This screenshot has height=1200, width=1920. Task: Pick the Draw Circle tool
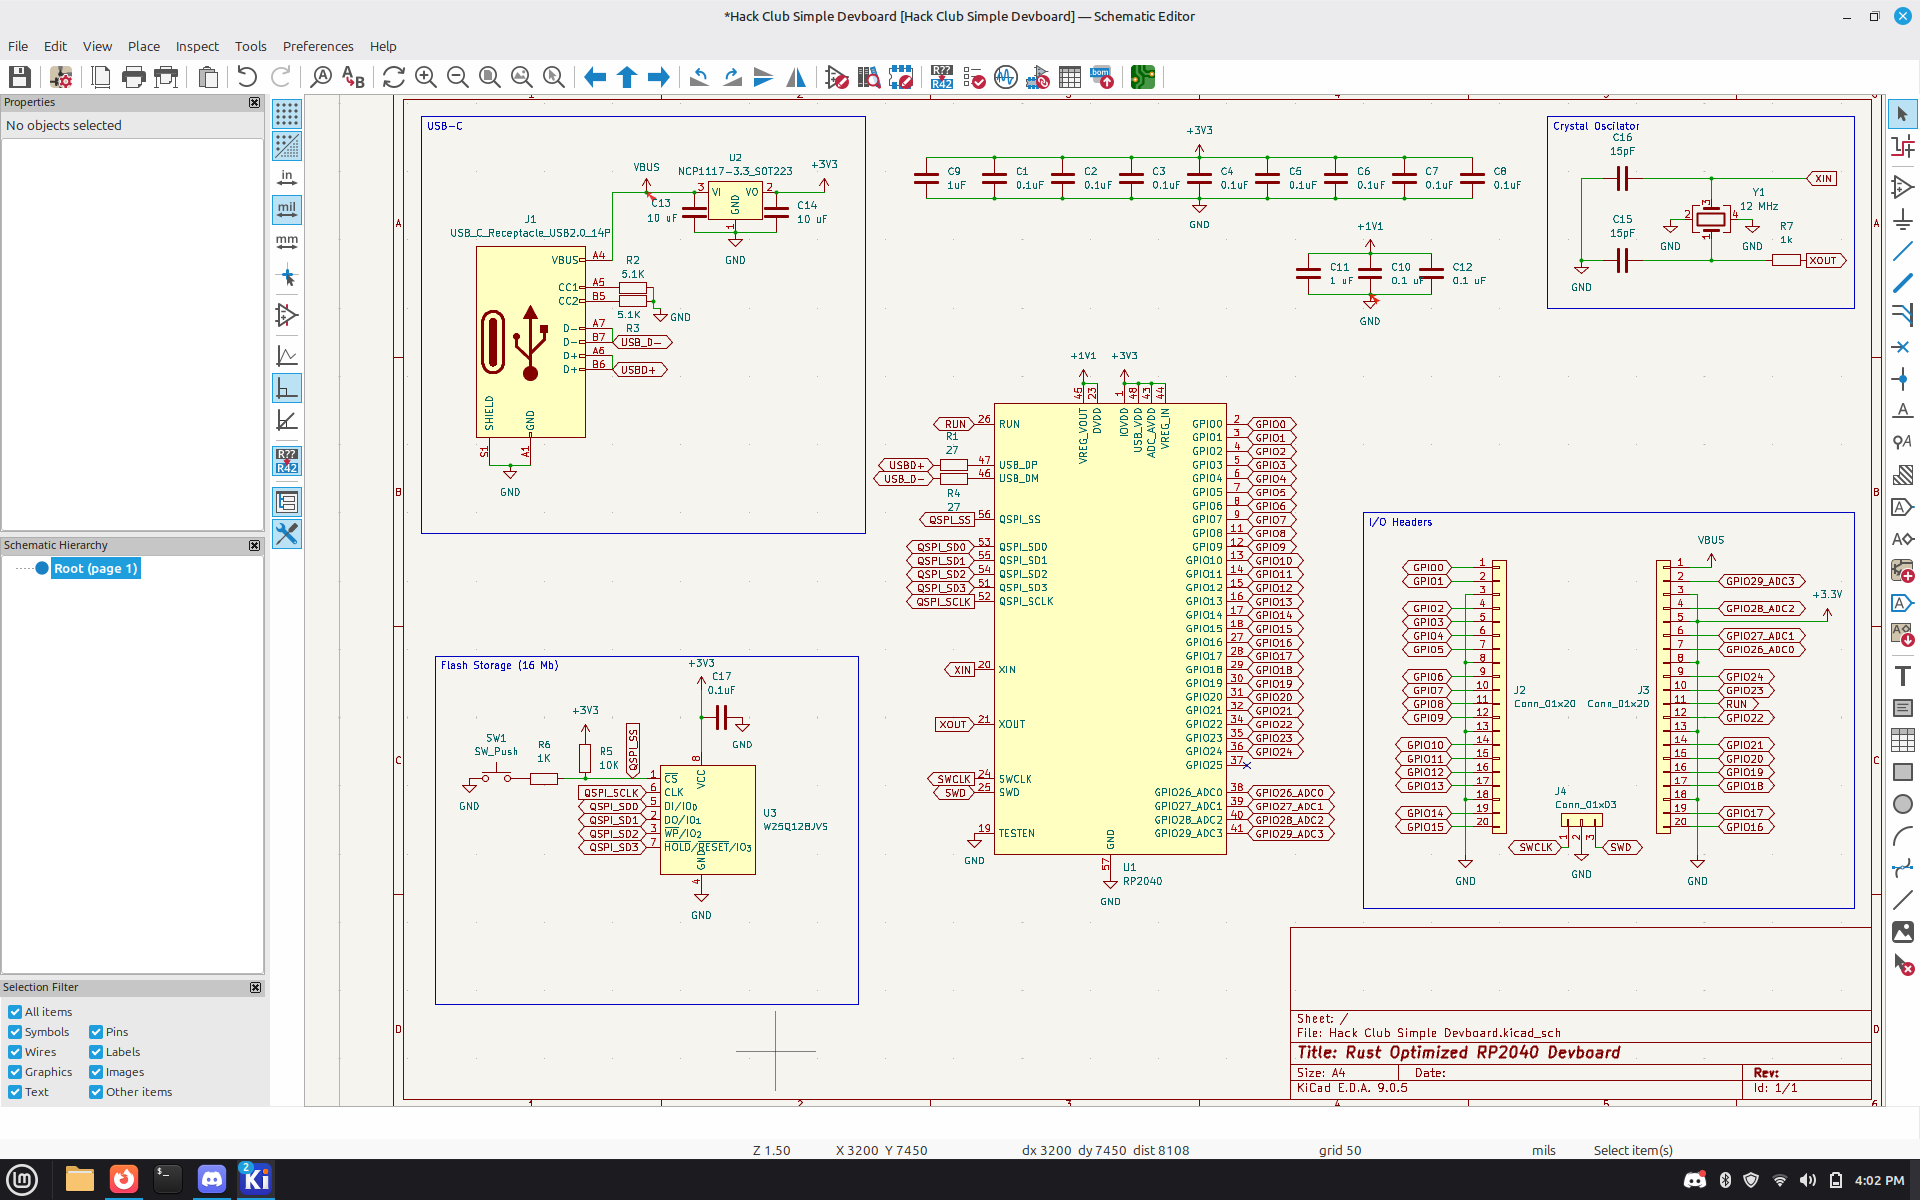[x=1902, y=804]
